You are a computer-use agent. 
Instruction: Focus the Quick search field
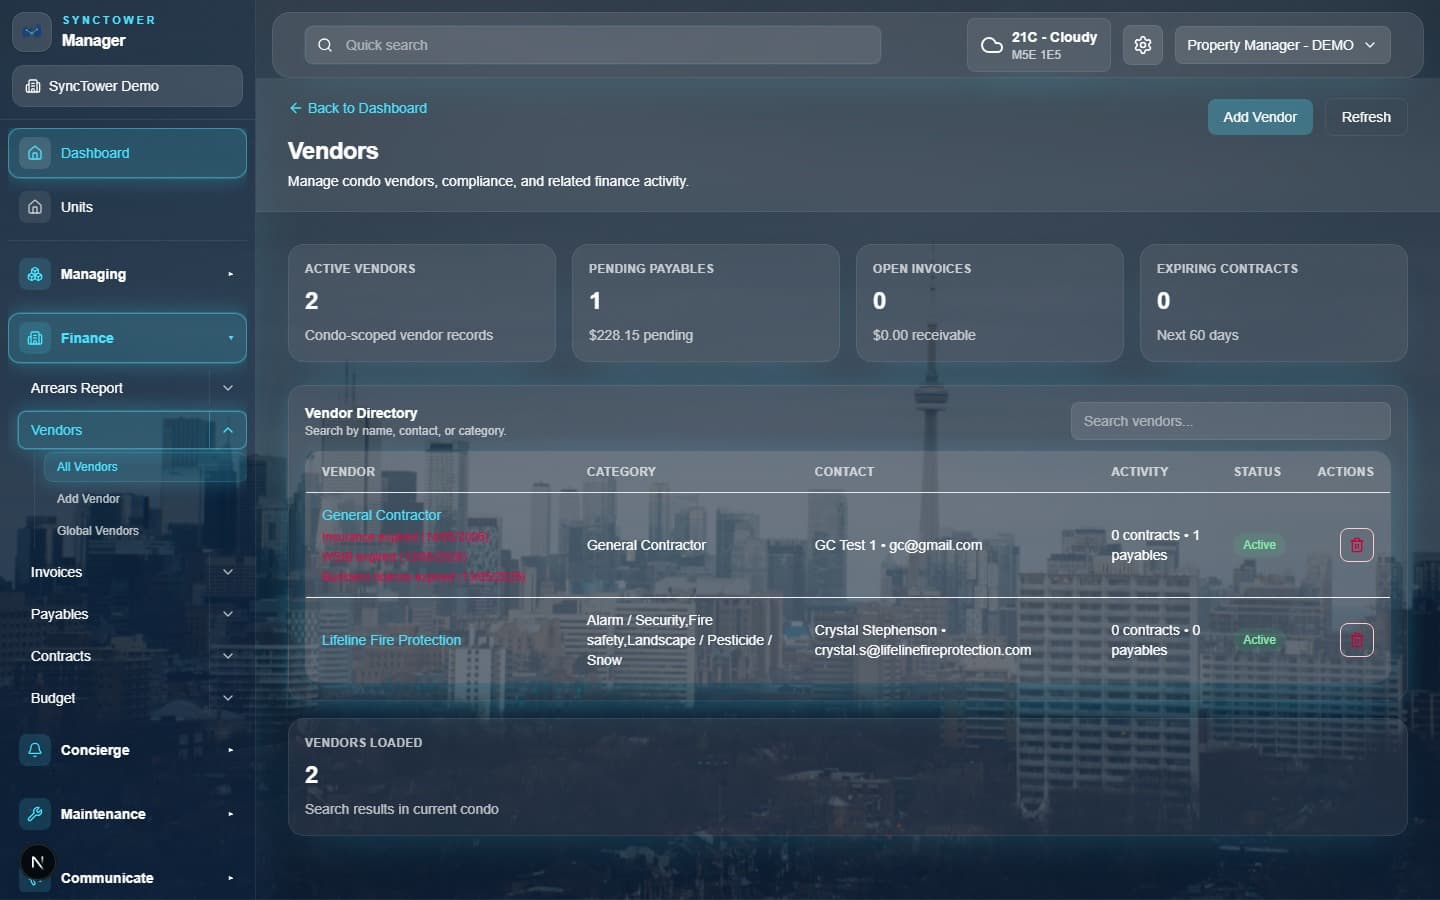click(592, 45)
